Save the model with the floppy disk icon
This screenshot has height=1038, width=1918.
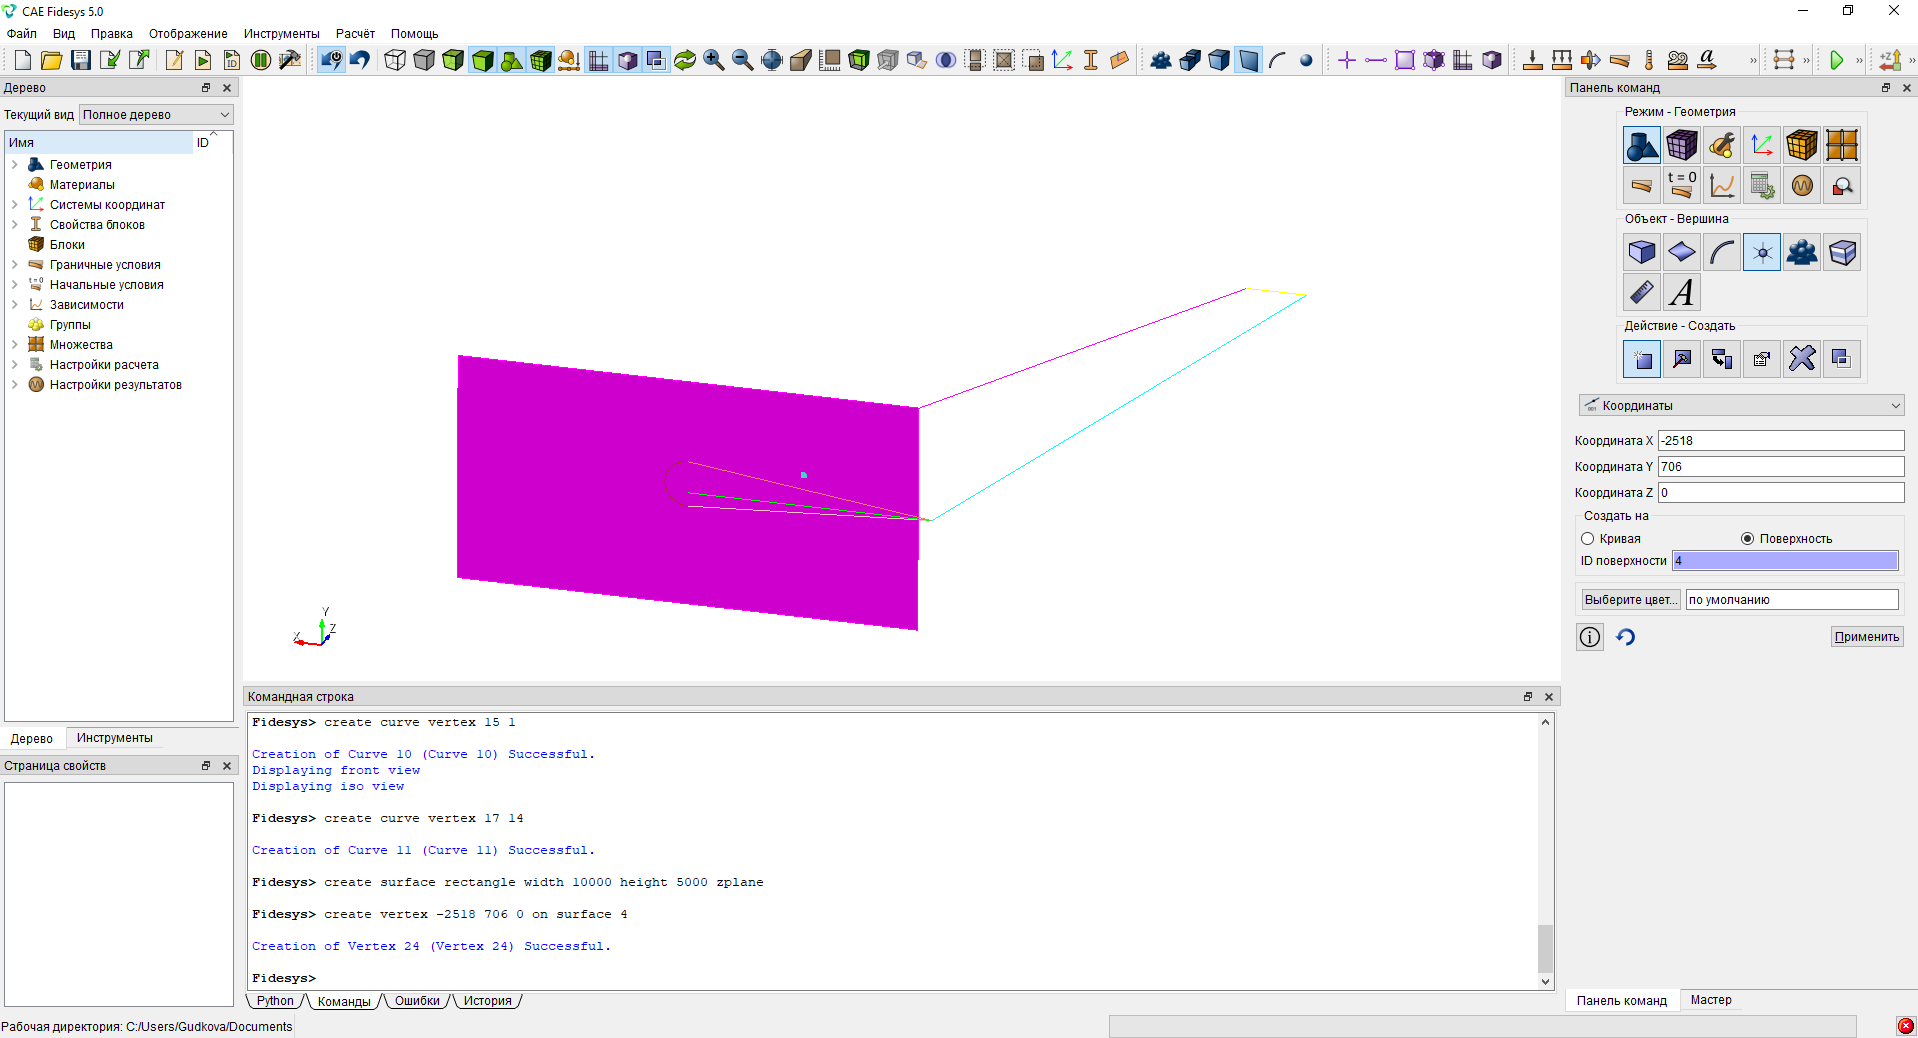(x=80, y=60)
